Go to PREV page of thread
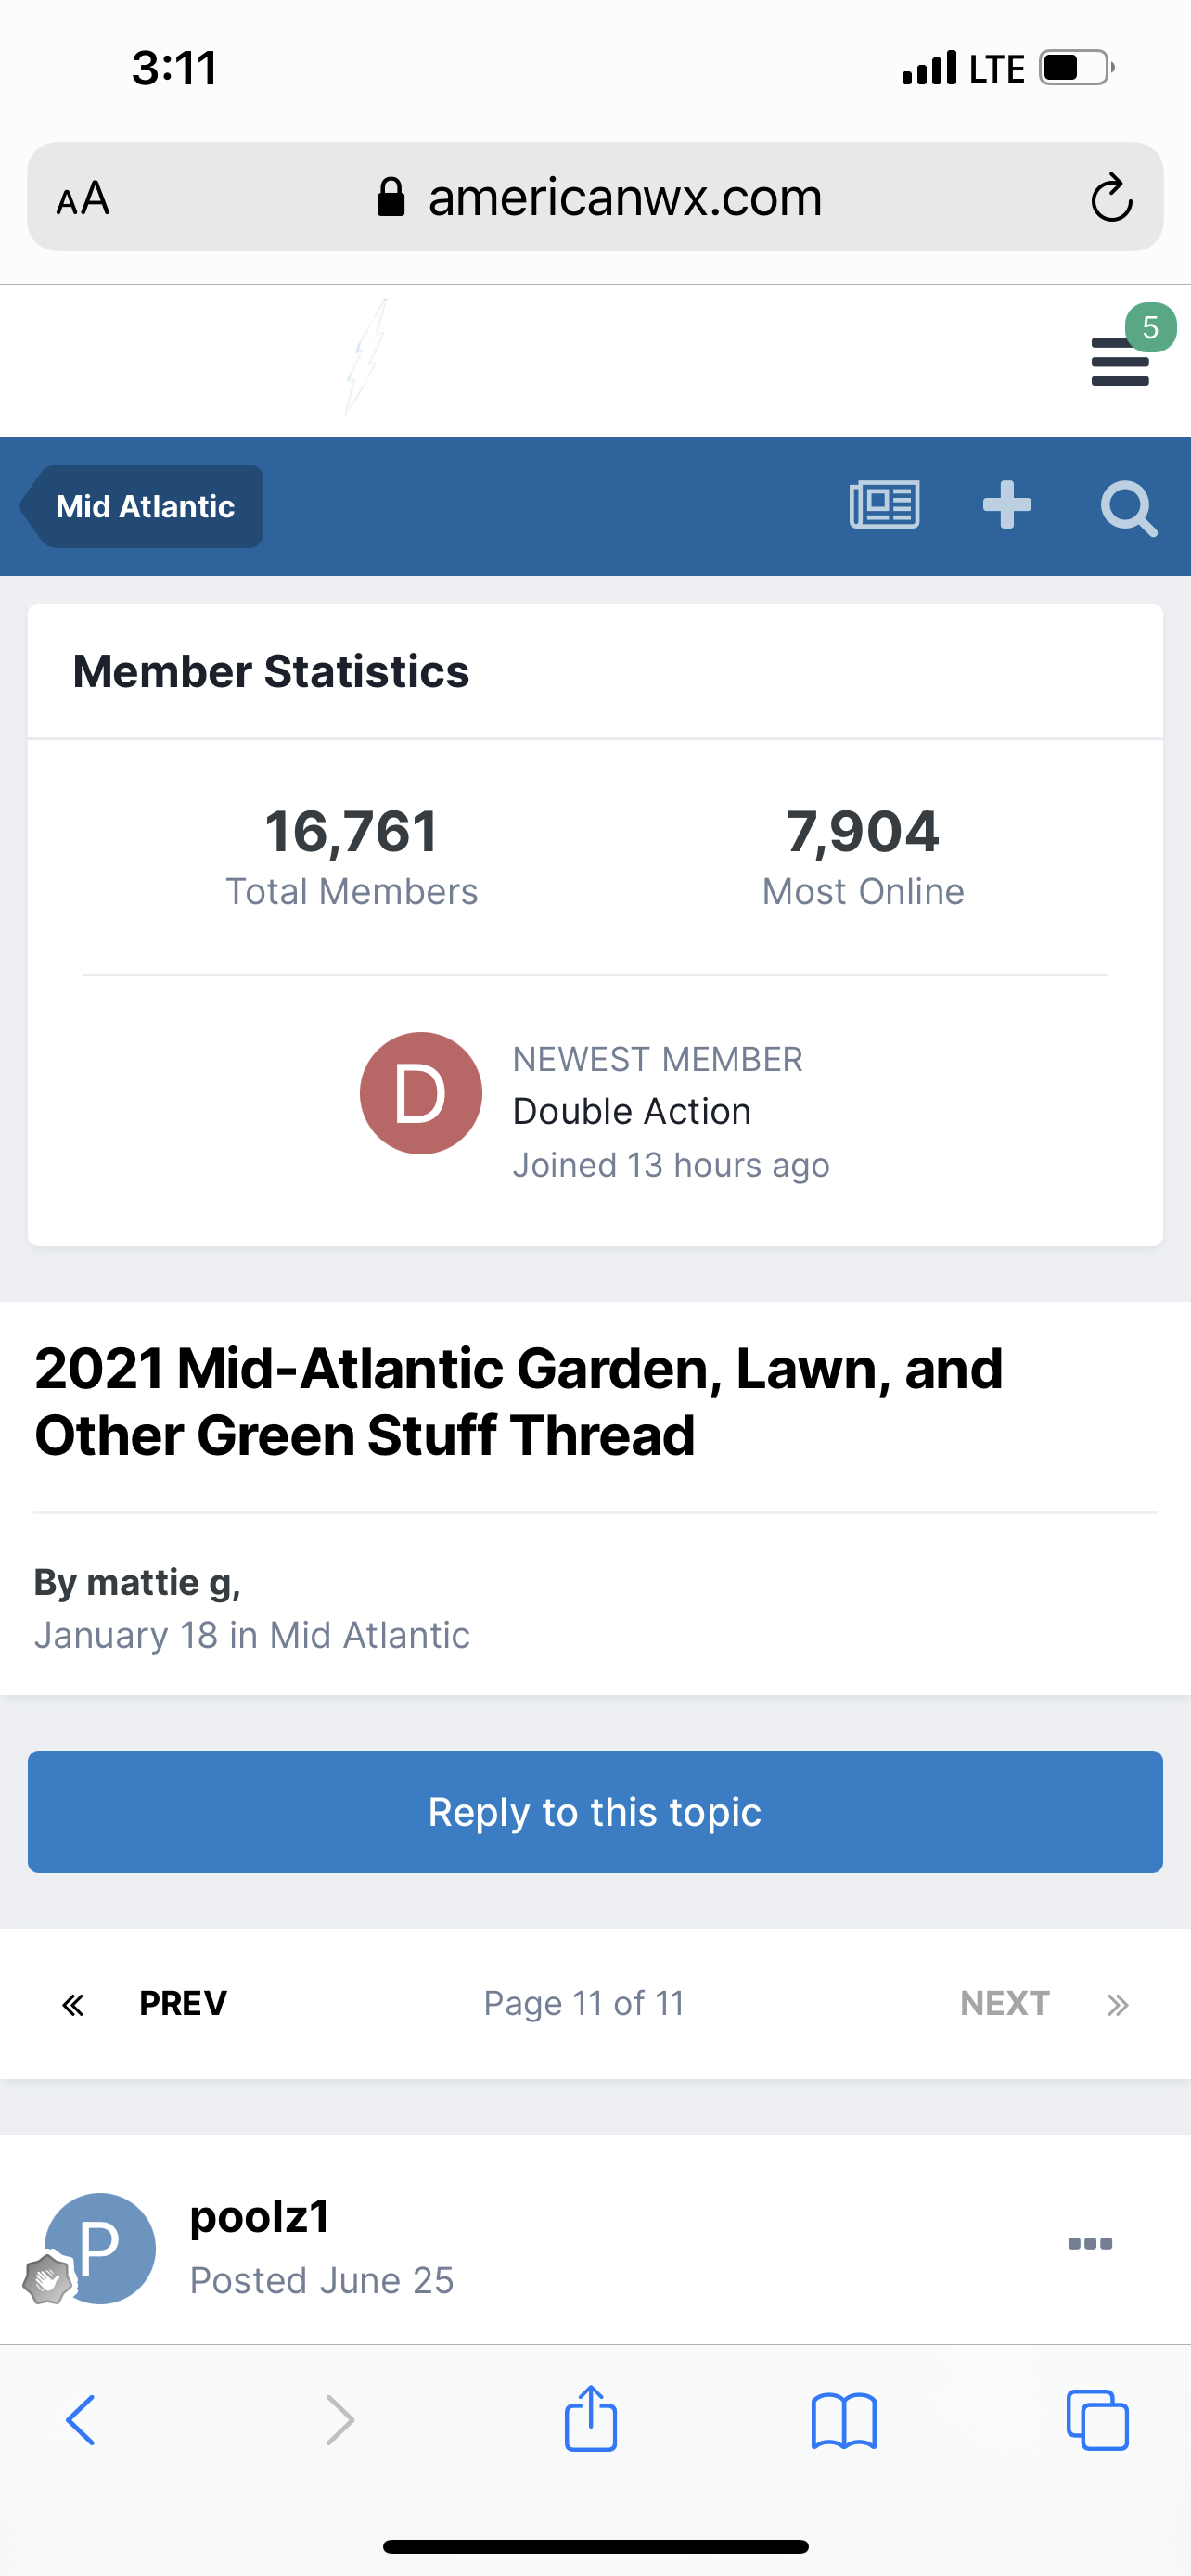This screenshot has height=2576, width=1191. [183, 2003]
